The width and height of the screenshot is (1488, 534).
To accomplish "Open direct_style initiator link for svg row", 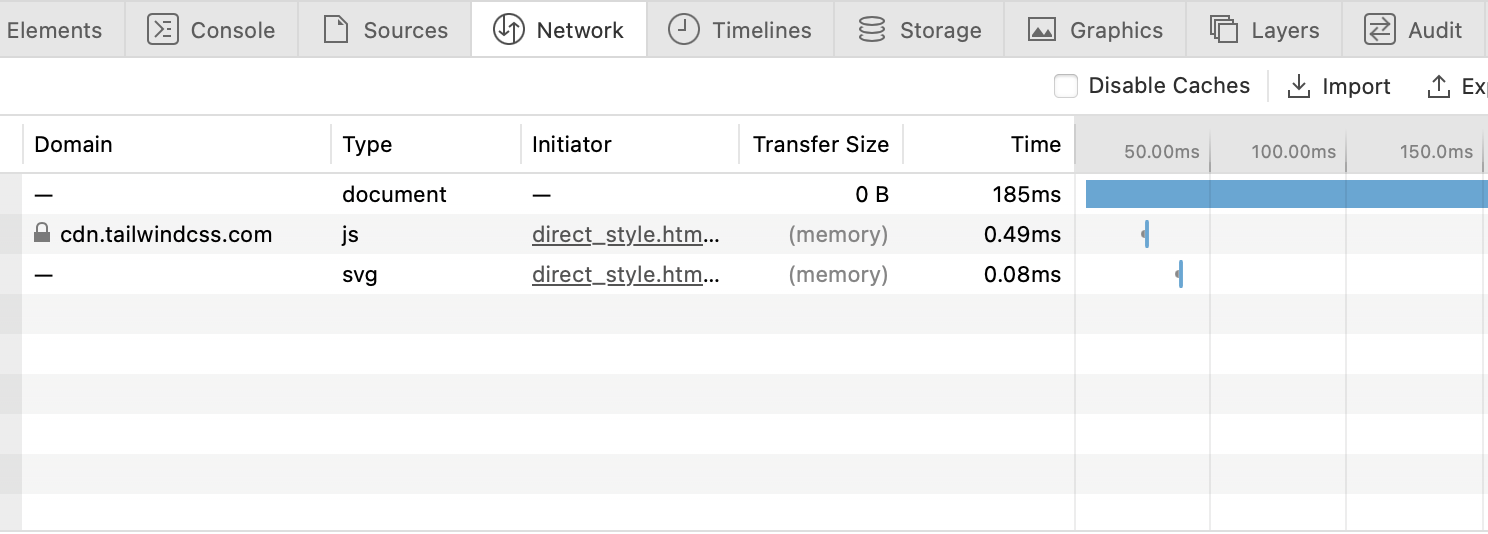I will pos(625,275).
